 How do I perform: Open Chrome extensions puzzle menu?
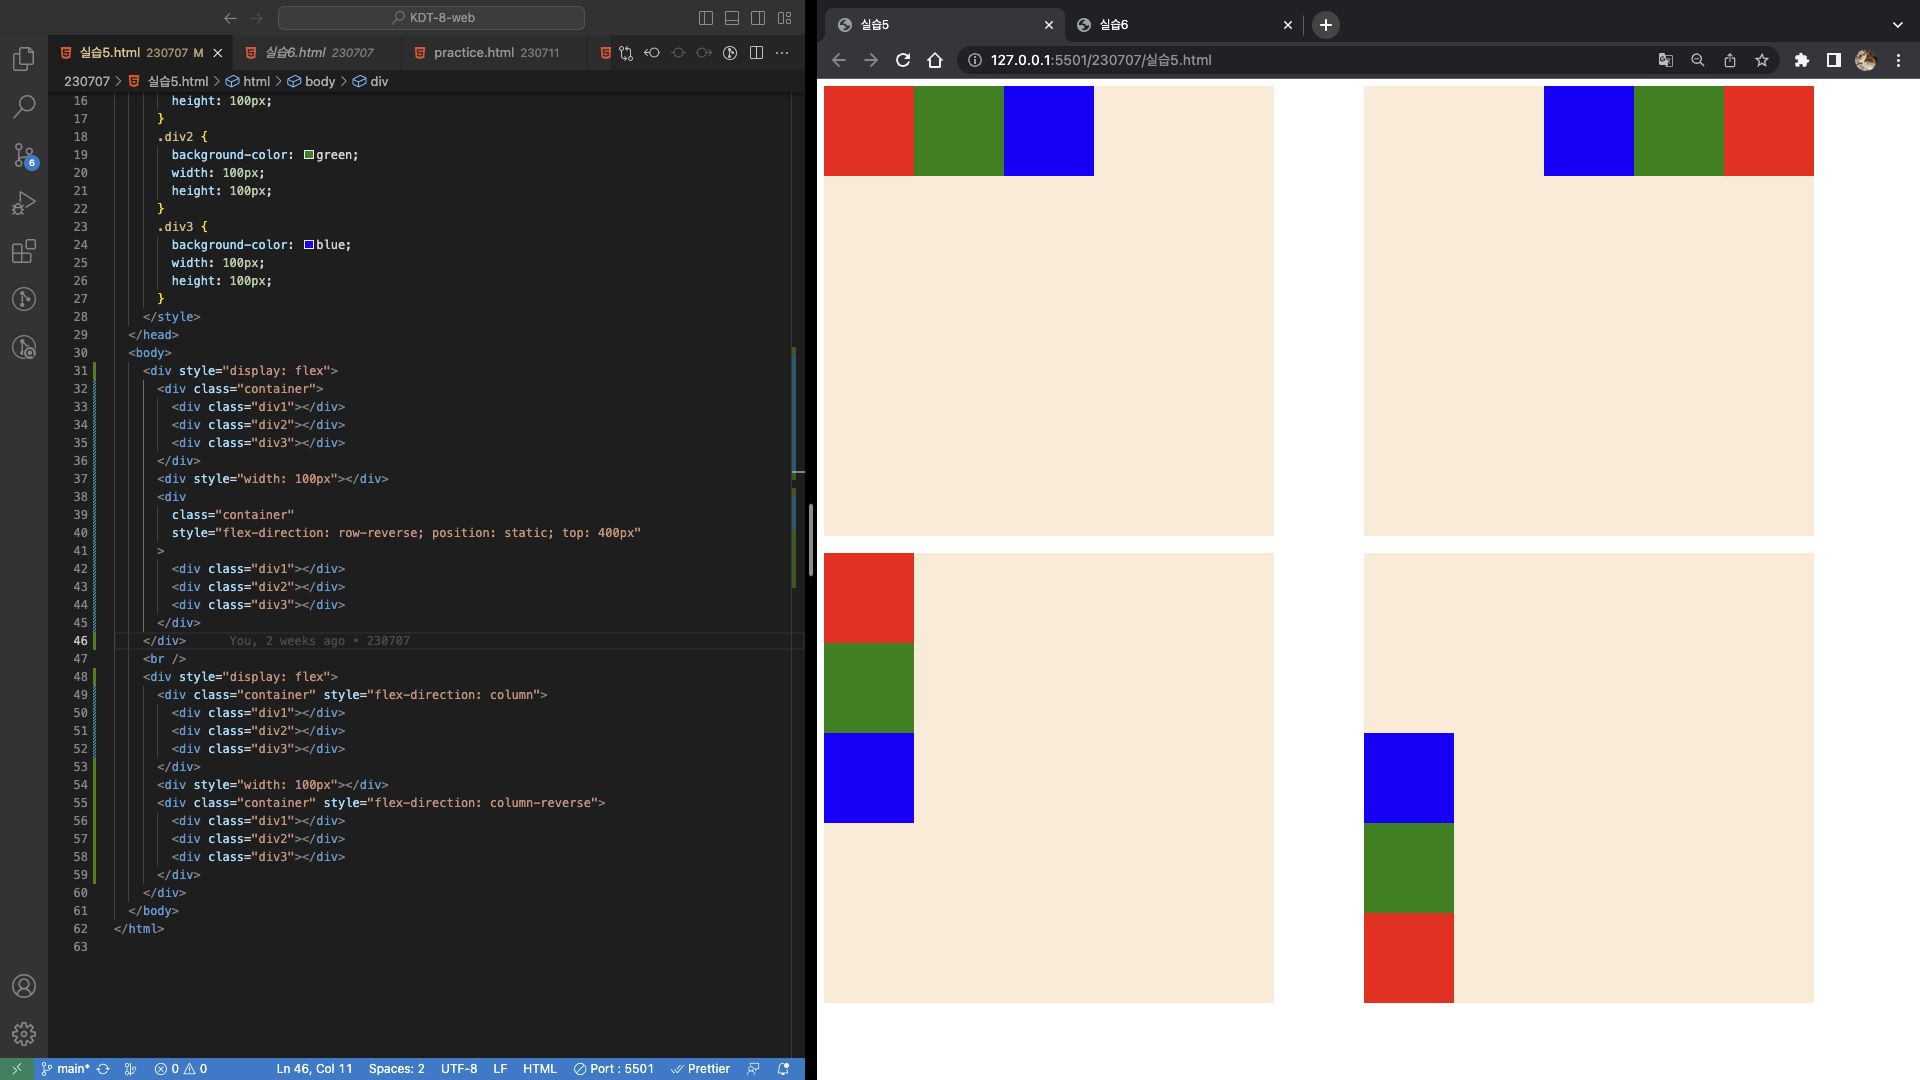tap(1801, 60)
